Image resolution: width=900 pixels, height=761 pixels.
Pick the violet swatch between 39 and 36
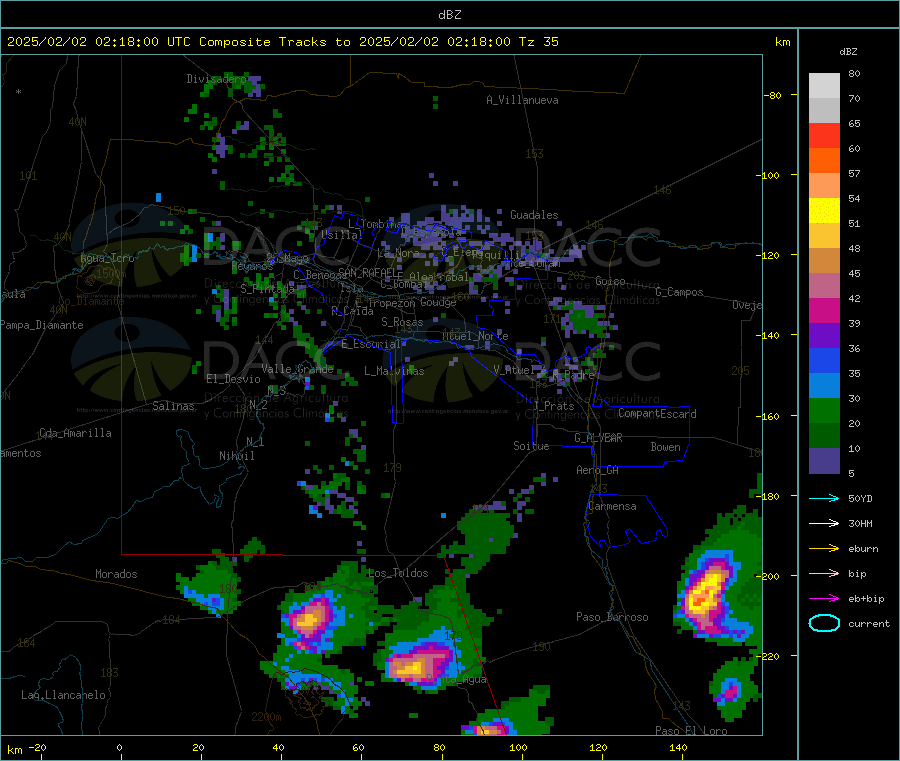824,336
